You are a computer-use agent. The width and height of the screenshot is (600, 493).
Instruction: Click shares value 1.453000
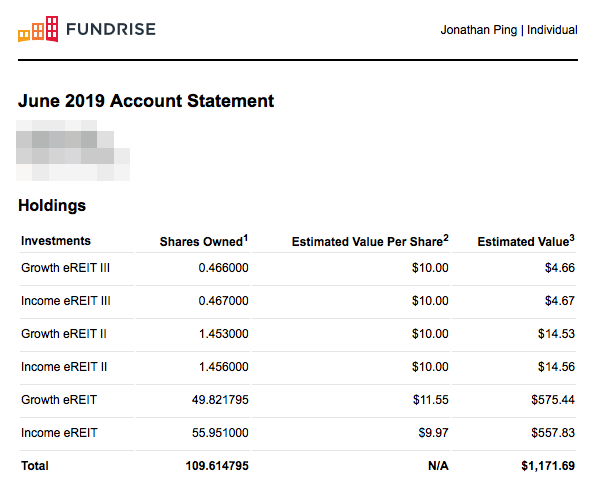point(223,333)
